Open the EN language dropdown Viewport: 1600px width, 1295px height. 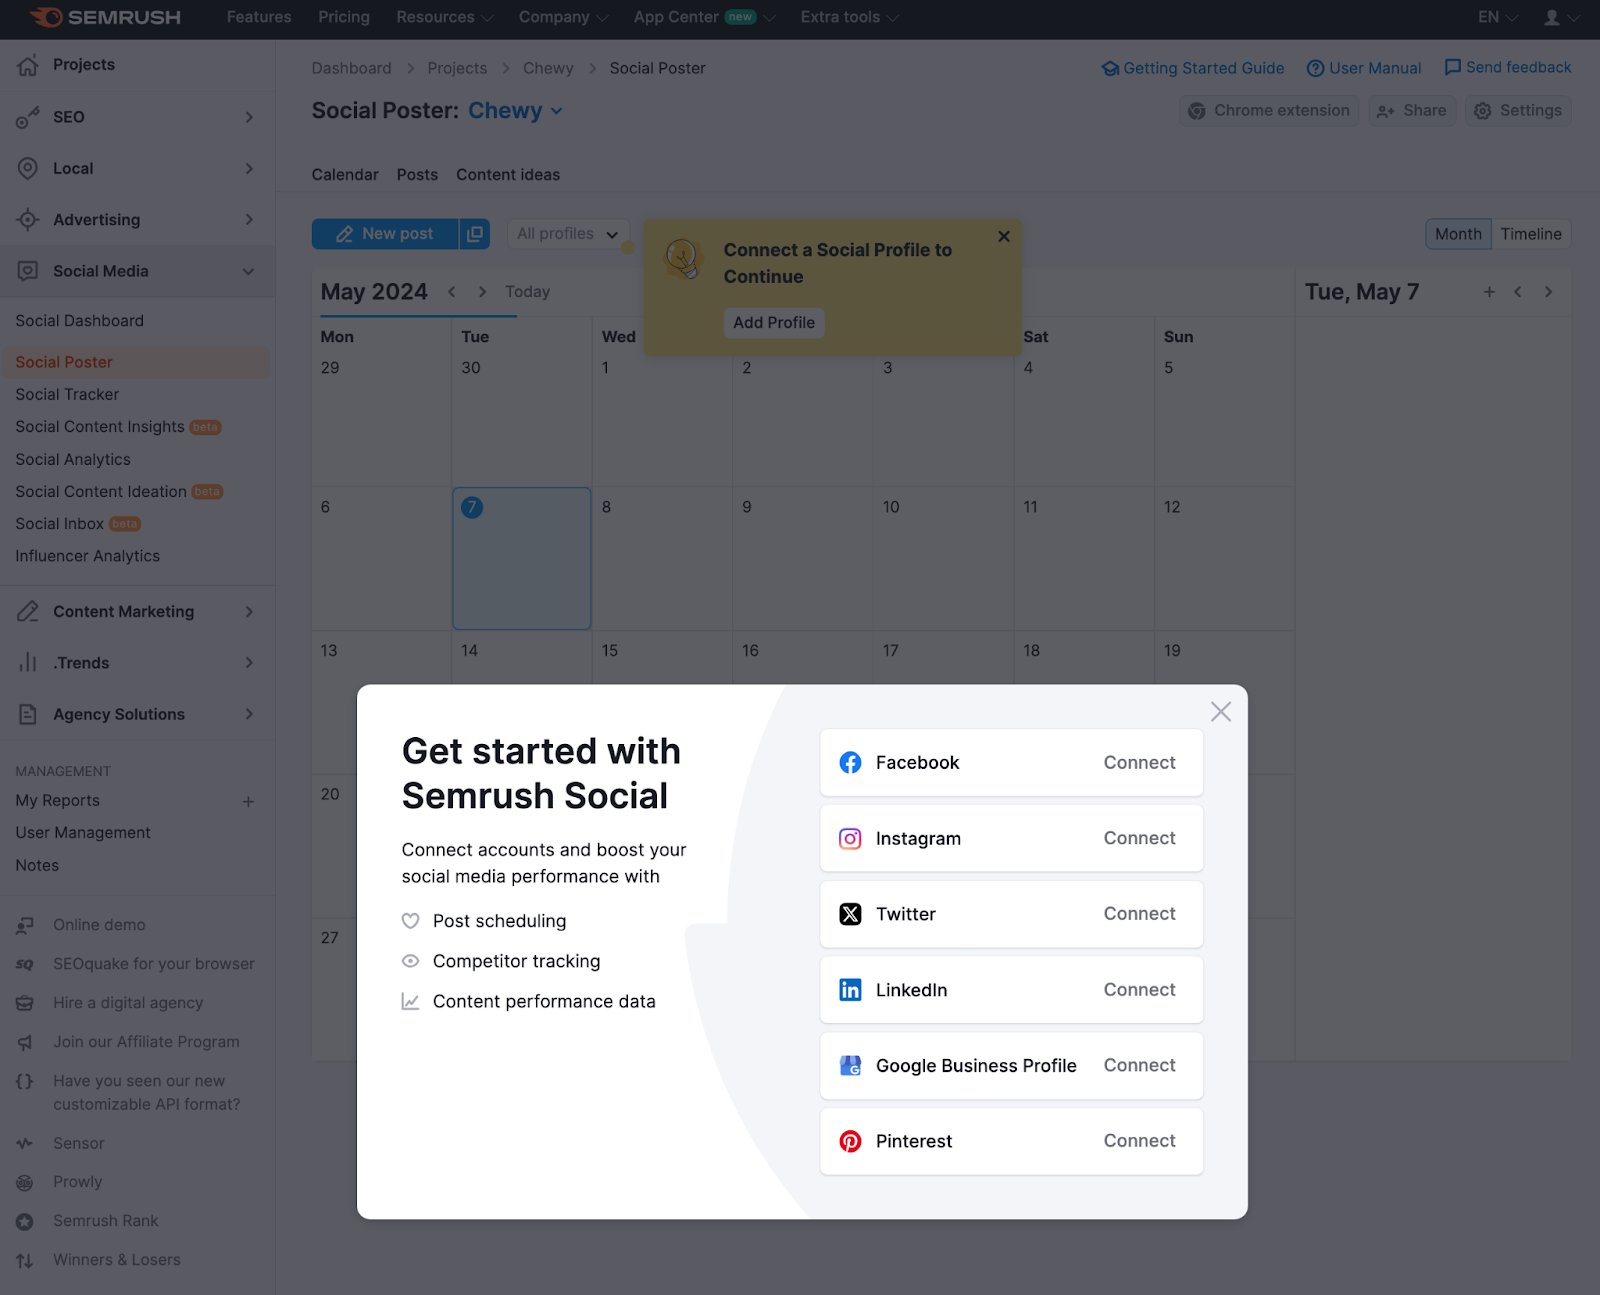click(1497, 17)
